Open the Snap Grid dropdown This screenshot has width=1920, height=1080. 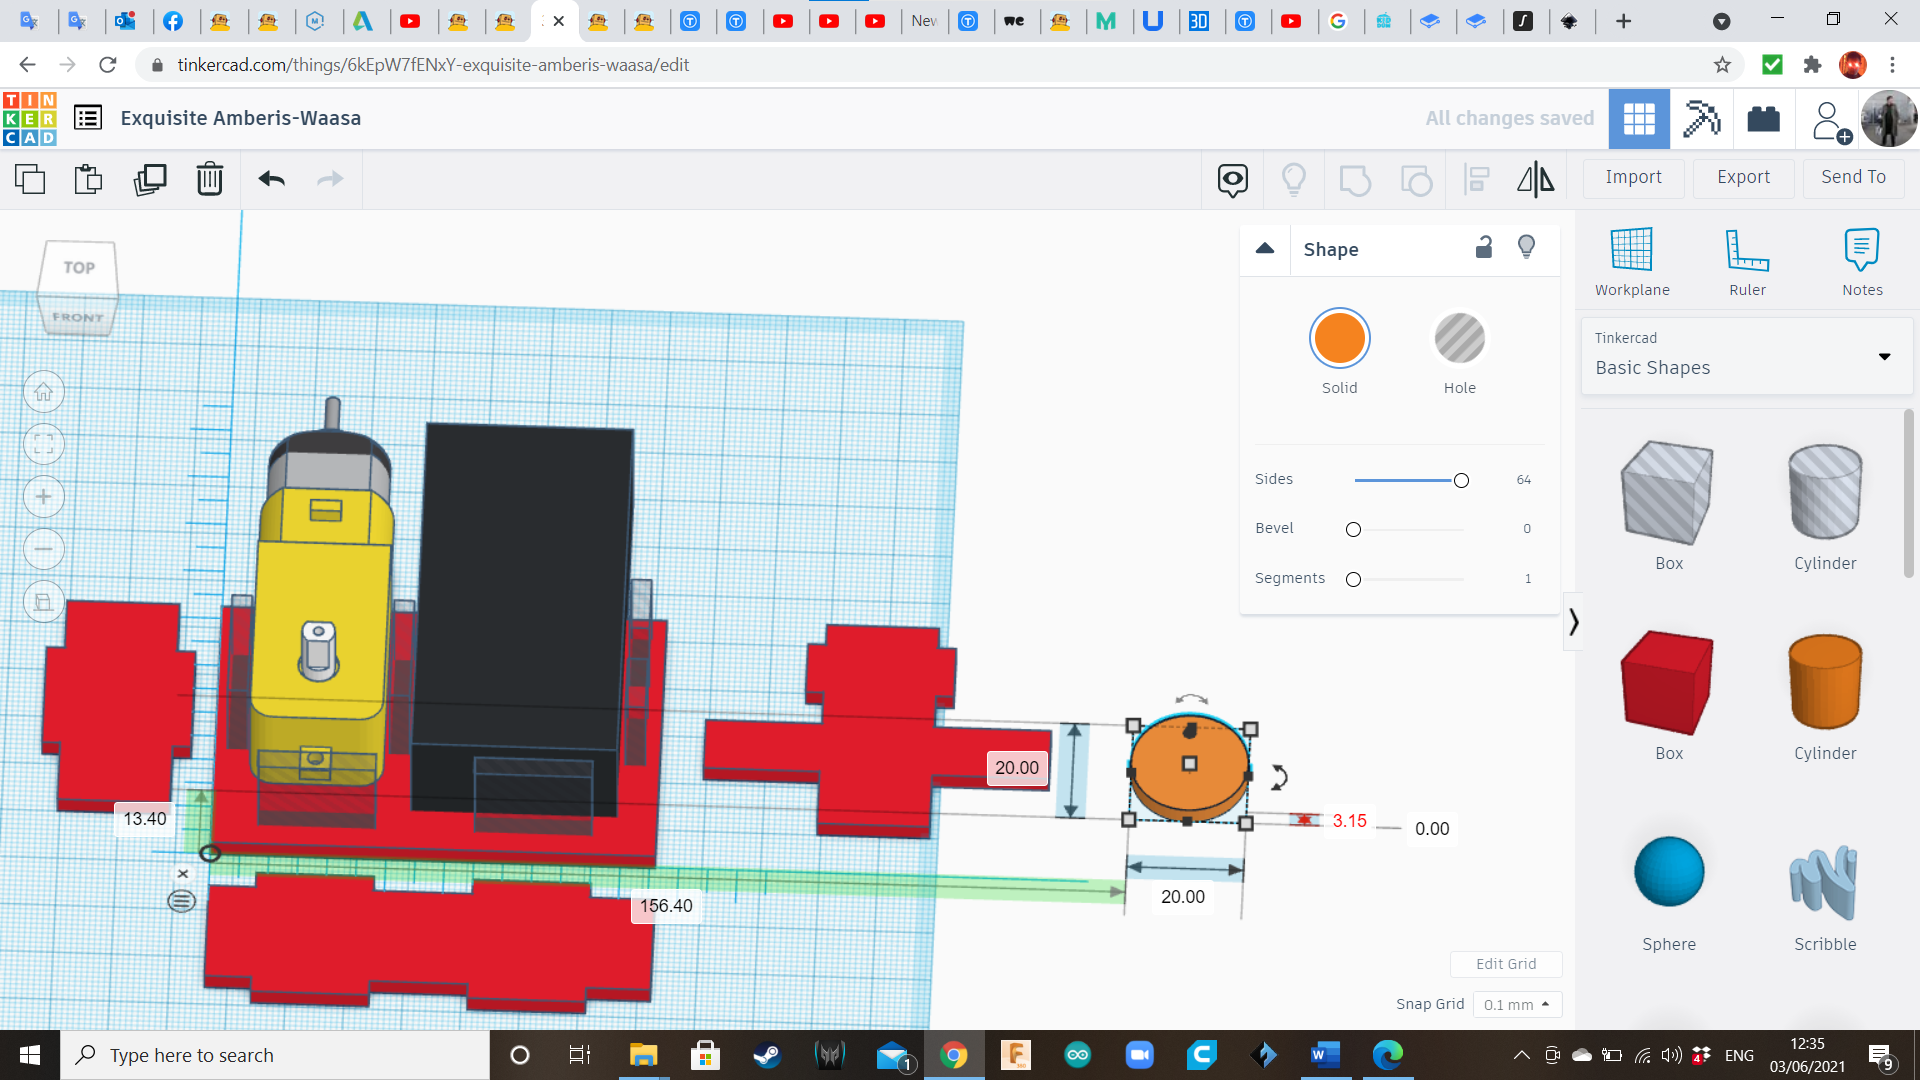click(x=1517, y=1004)
